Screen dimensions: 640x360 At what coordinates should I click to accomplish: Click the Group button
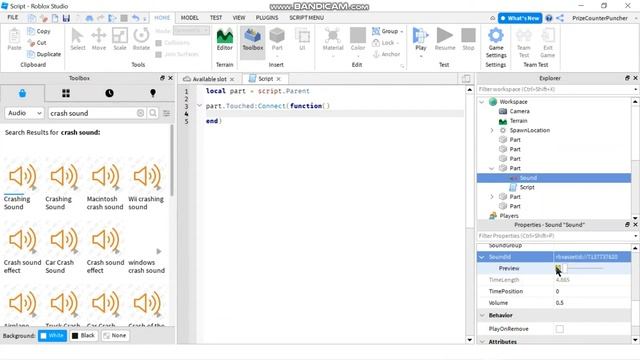pyautogui.click(x=387, y=31)
